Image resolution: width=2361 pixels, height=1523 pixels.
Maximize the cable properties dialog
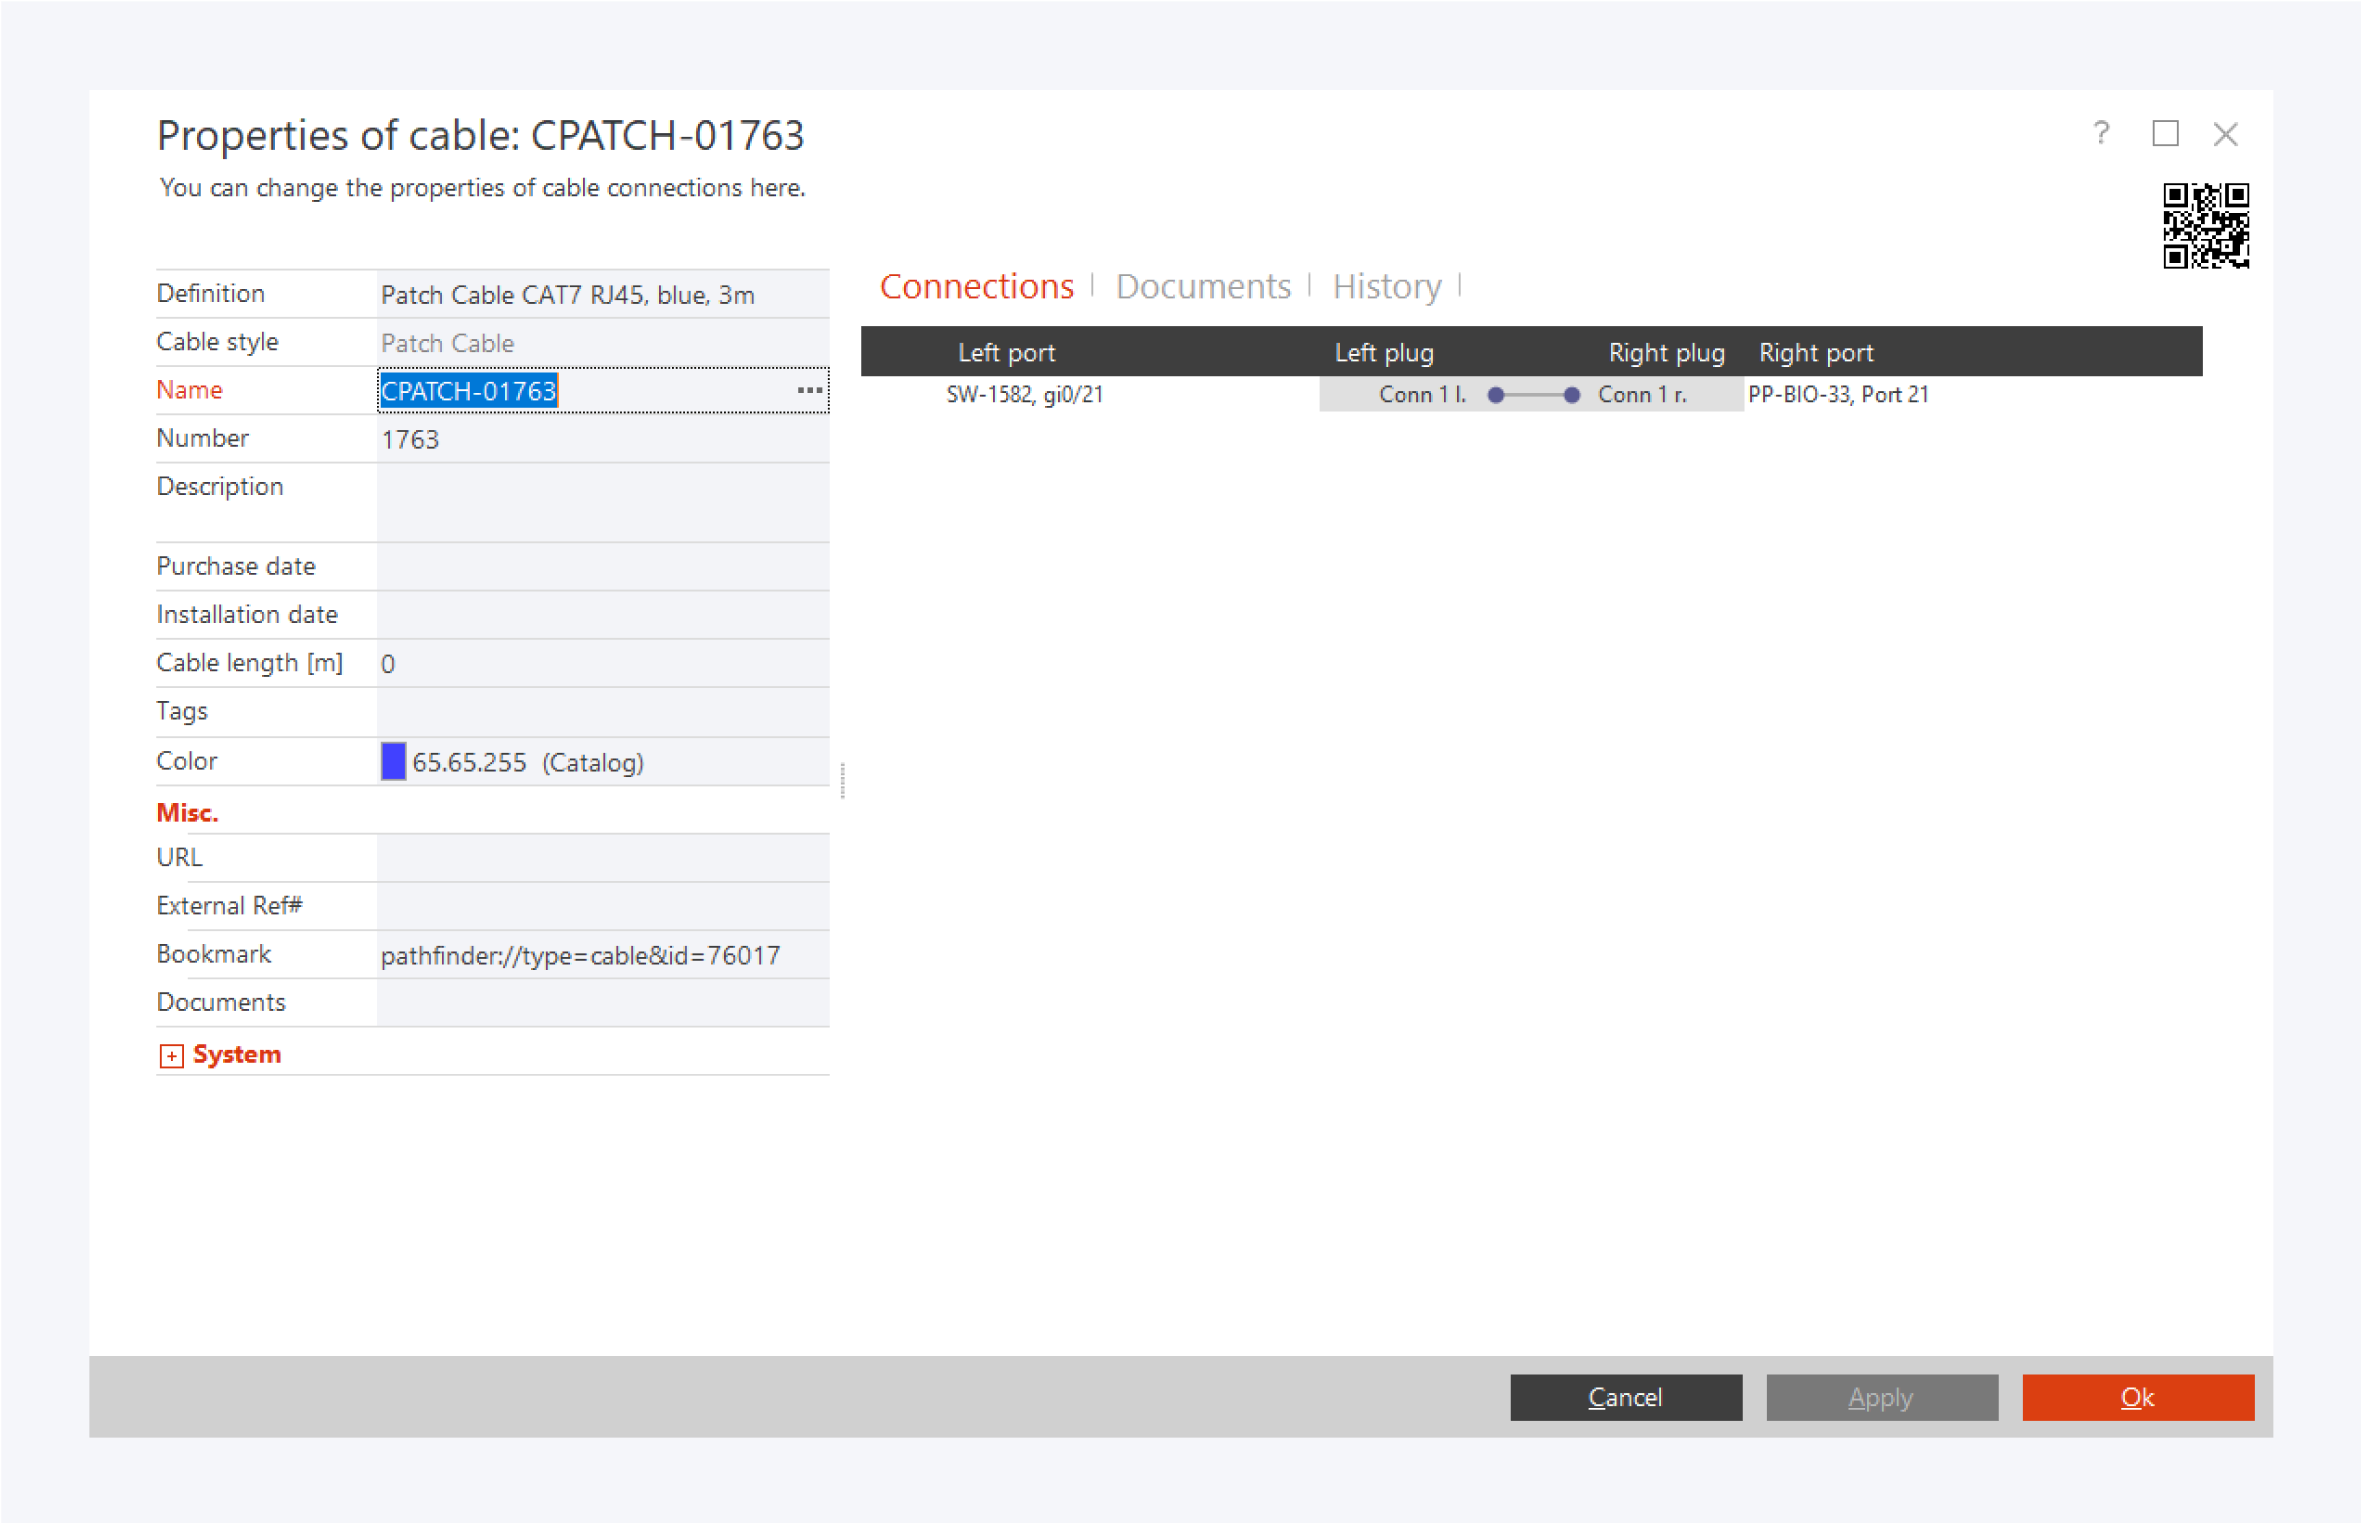click(2165, 133)
